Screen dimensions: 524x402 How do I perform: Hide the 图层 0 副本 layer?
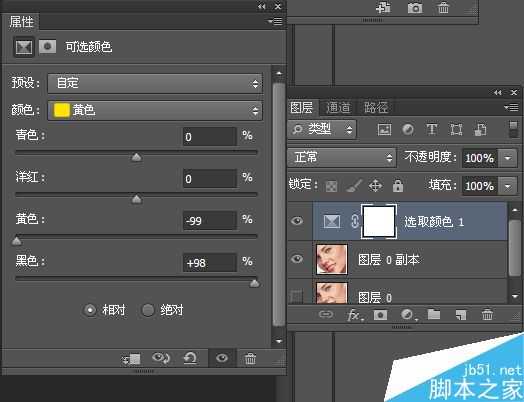(x=297, y=259)
